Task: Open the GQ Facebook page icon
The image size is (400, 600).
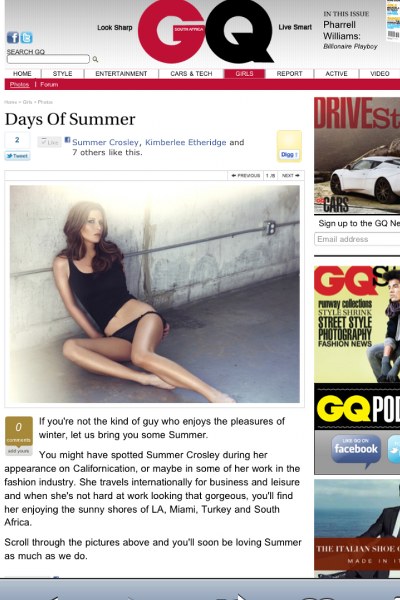Action: point(13,38)
